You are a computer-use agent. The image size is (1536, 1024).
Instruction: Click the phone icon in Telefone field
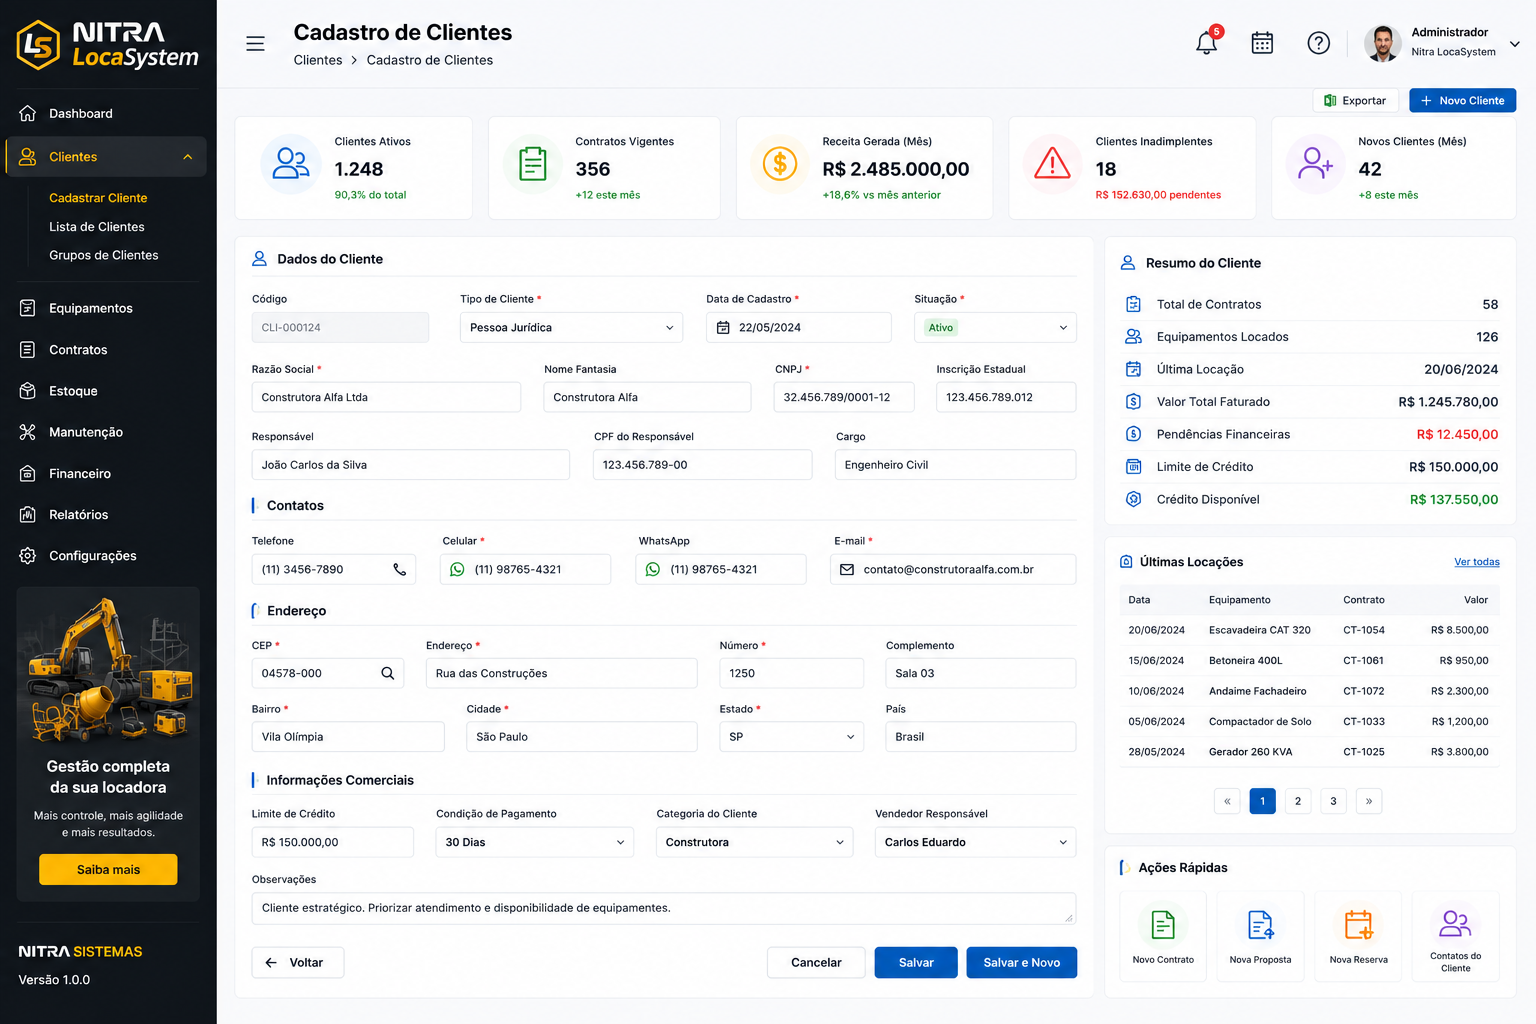point(399,570)
